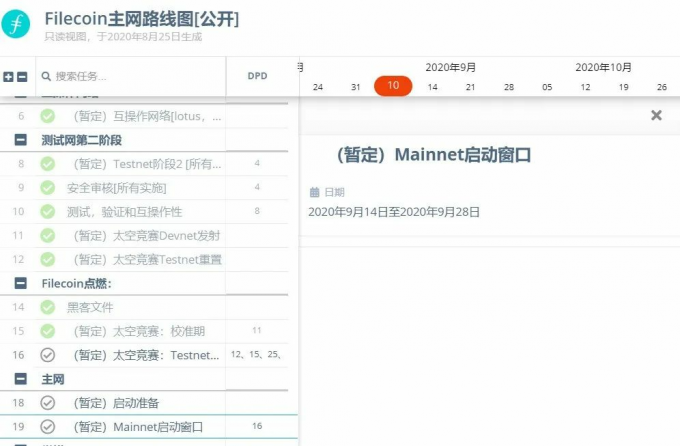The image size is (680, 446).
Task: Select timeline date 19
Action: [x=624, y=87]
